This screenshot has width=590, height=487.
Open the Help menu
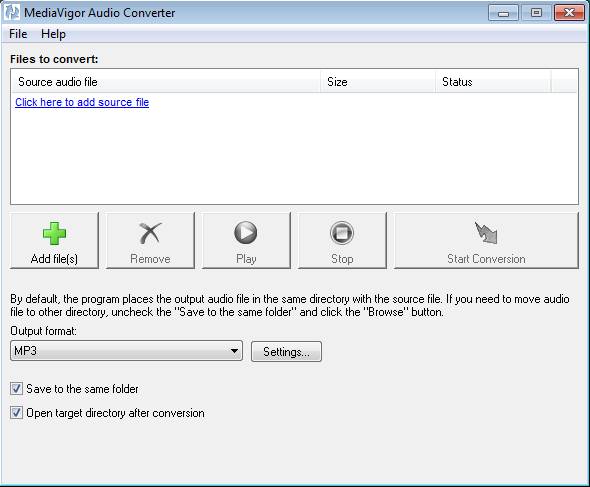(x=53, y=34)
